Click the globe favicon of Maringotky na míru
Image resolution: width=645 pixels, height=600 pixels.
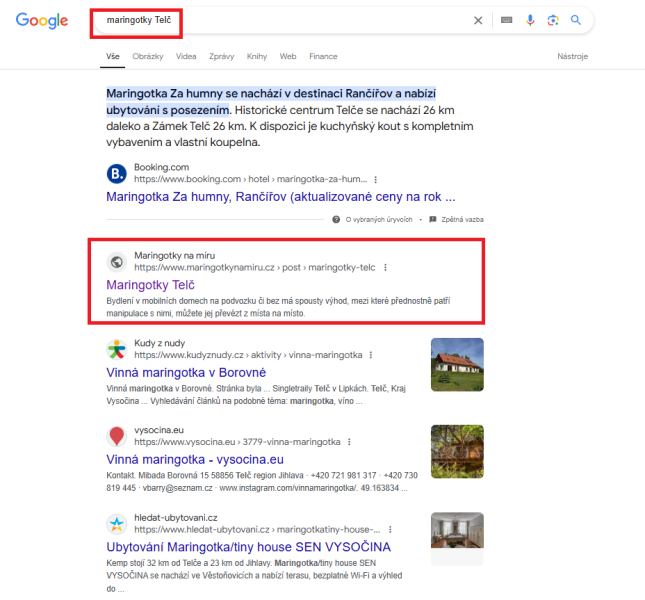pyautogui.click(x=117, y=262)
